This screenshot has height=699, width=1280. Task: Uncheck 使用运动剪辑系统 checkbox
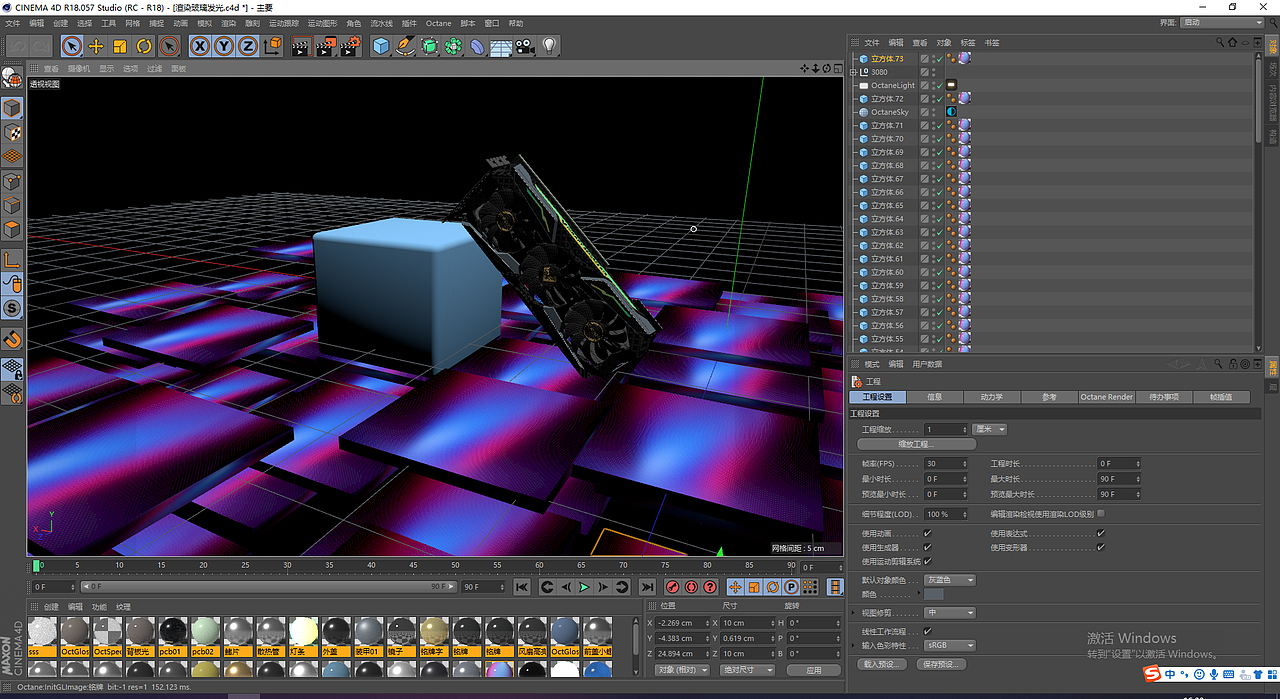tap(927, 561)
